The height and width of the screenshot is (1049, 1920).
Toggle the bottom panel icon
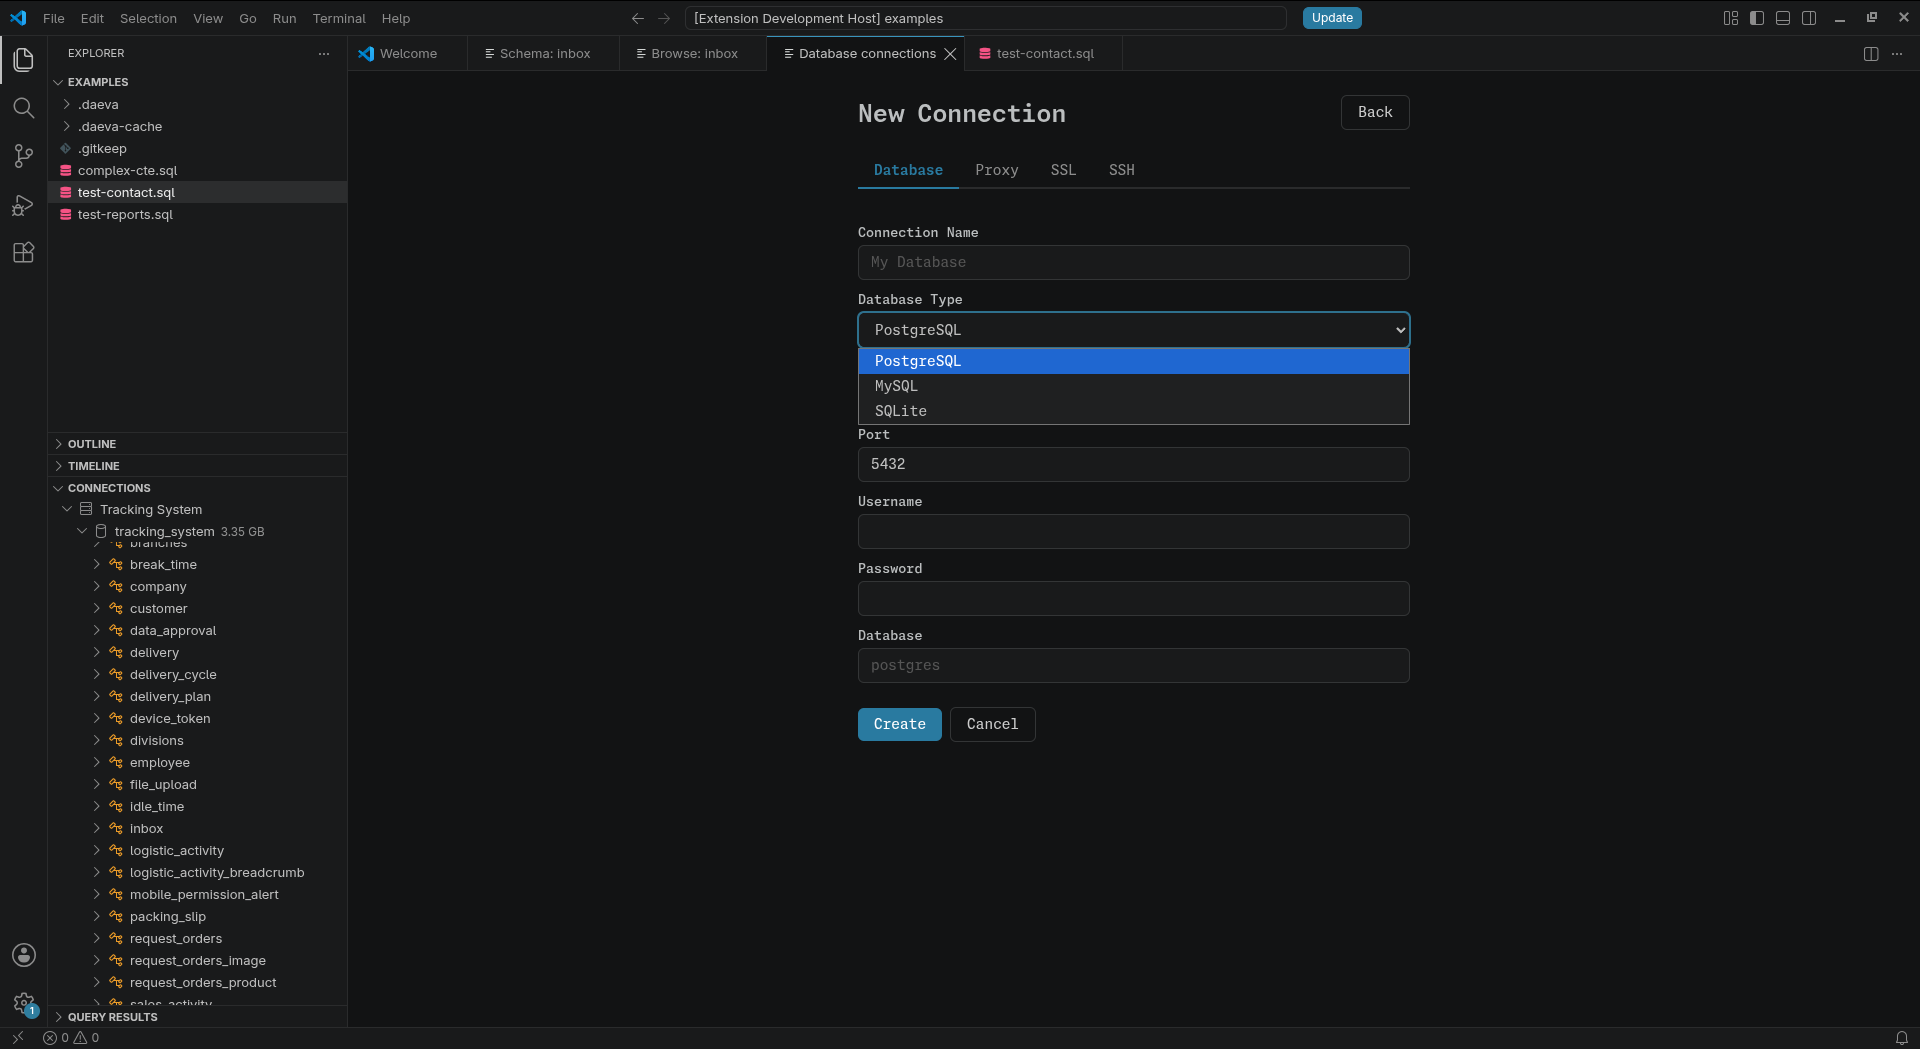click(1783, 18)
